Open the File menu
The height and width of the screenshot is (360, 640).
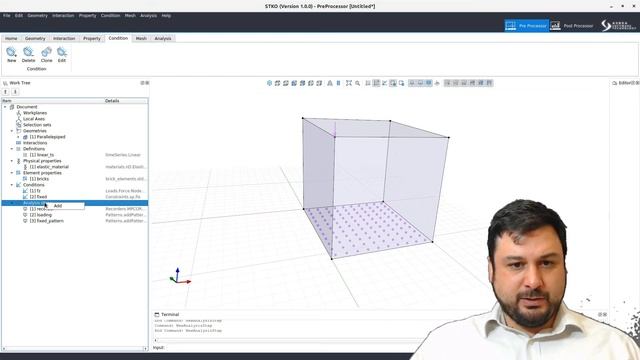[x=7, y=16]
